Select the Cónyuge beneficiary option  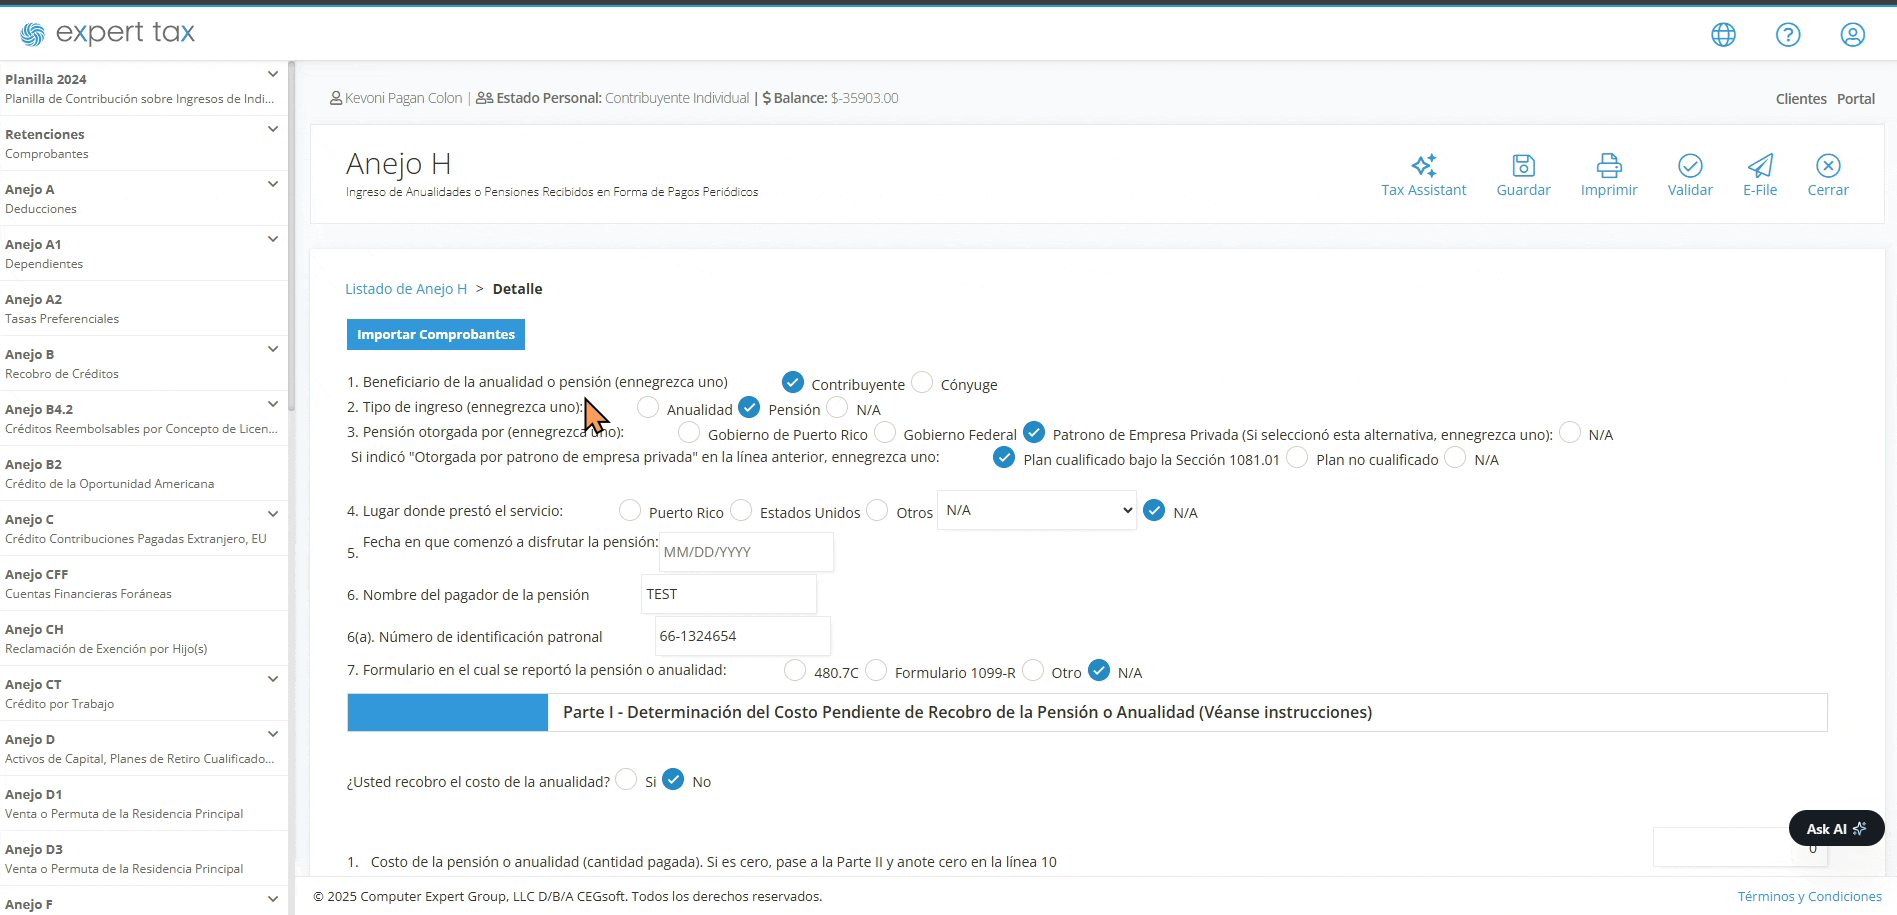click(922, 383)
